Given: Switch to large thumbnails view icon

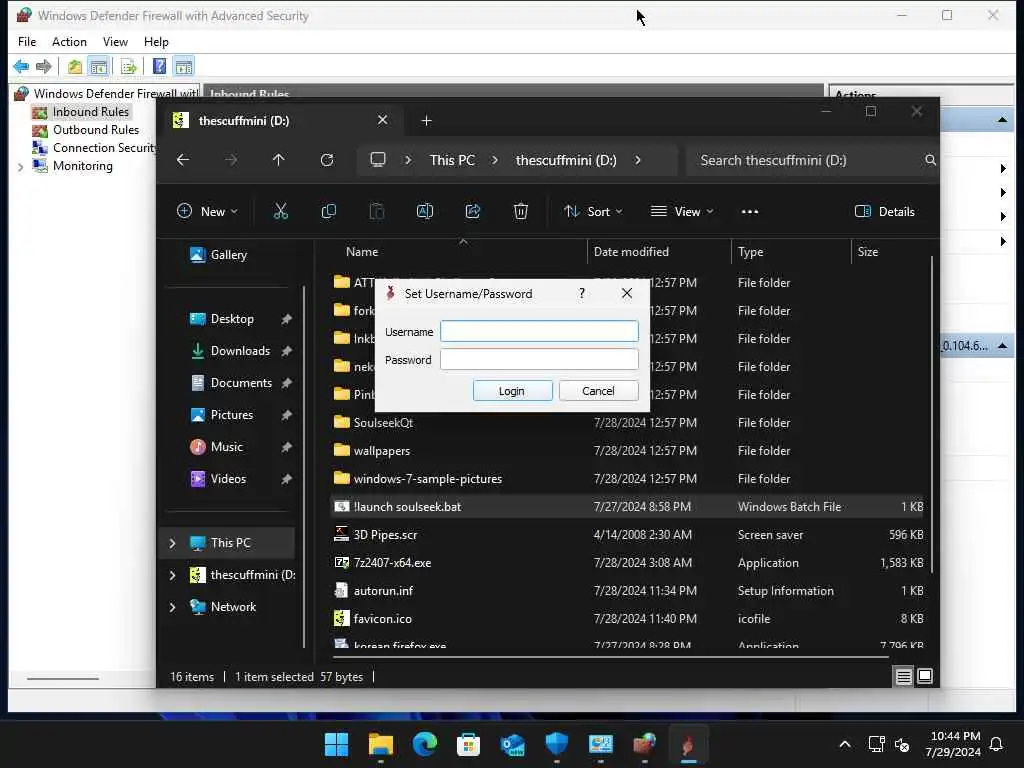Looking at the screenshot, I should point(925,676).
